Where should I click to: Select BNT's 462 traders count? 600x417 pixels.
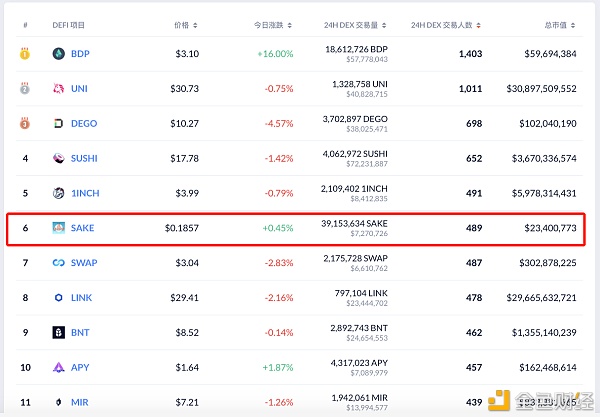click(474, 332)
